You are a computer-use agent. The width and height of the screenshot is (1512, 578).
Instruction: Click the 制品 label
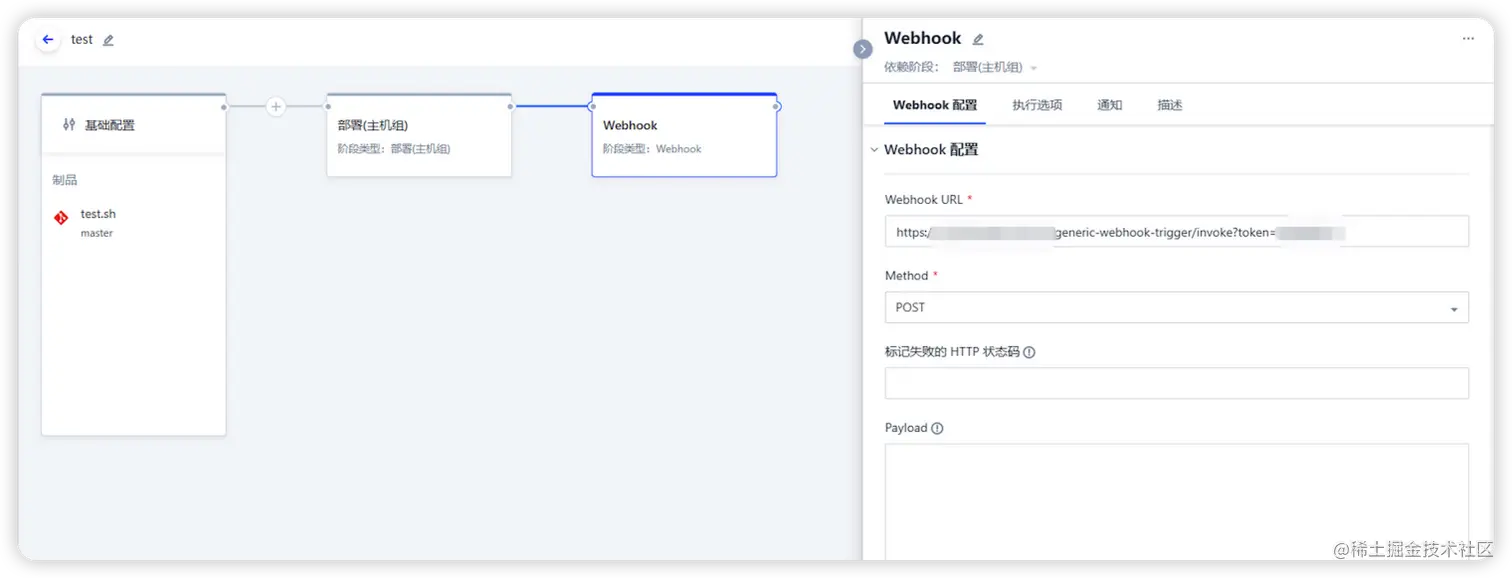(x=65, y=181)
